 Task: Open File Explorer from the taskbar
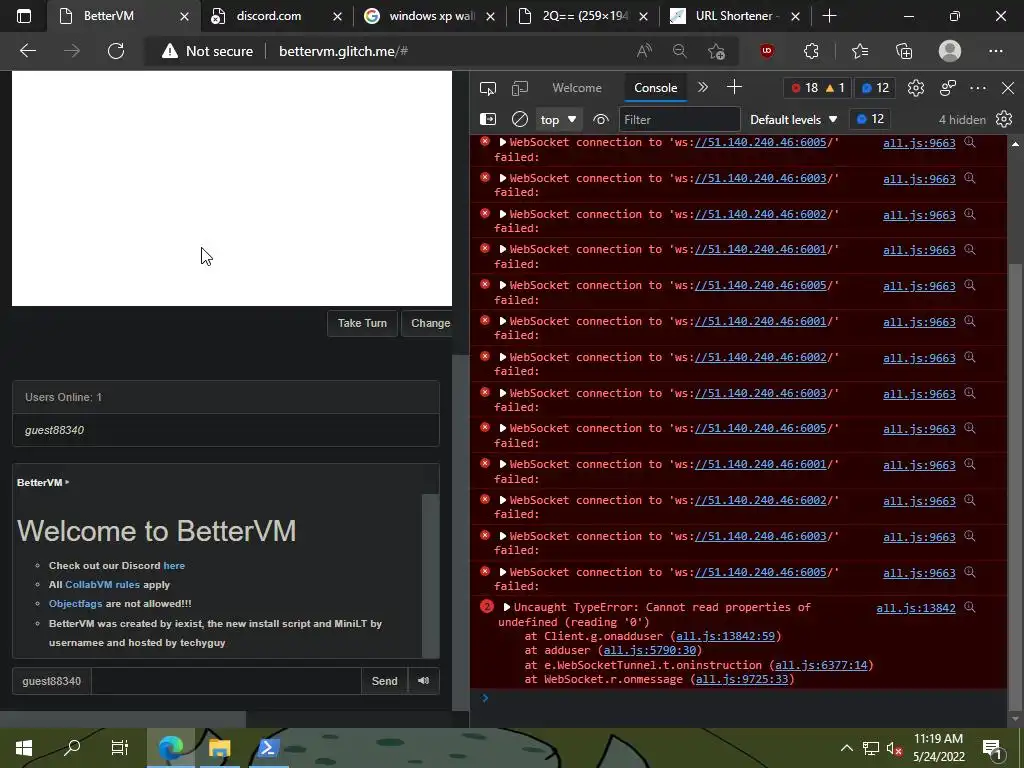click(x=219, y=748)
